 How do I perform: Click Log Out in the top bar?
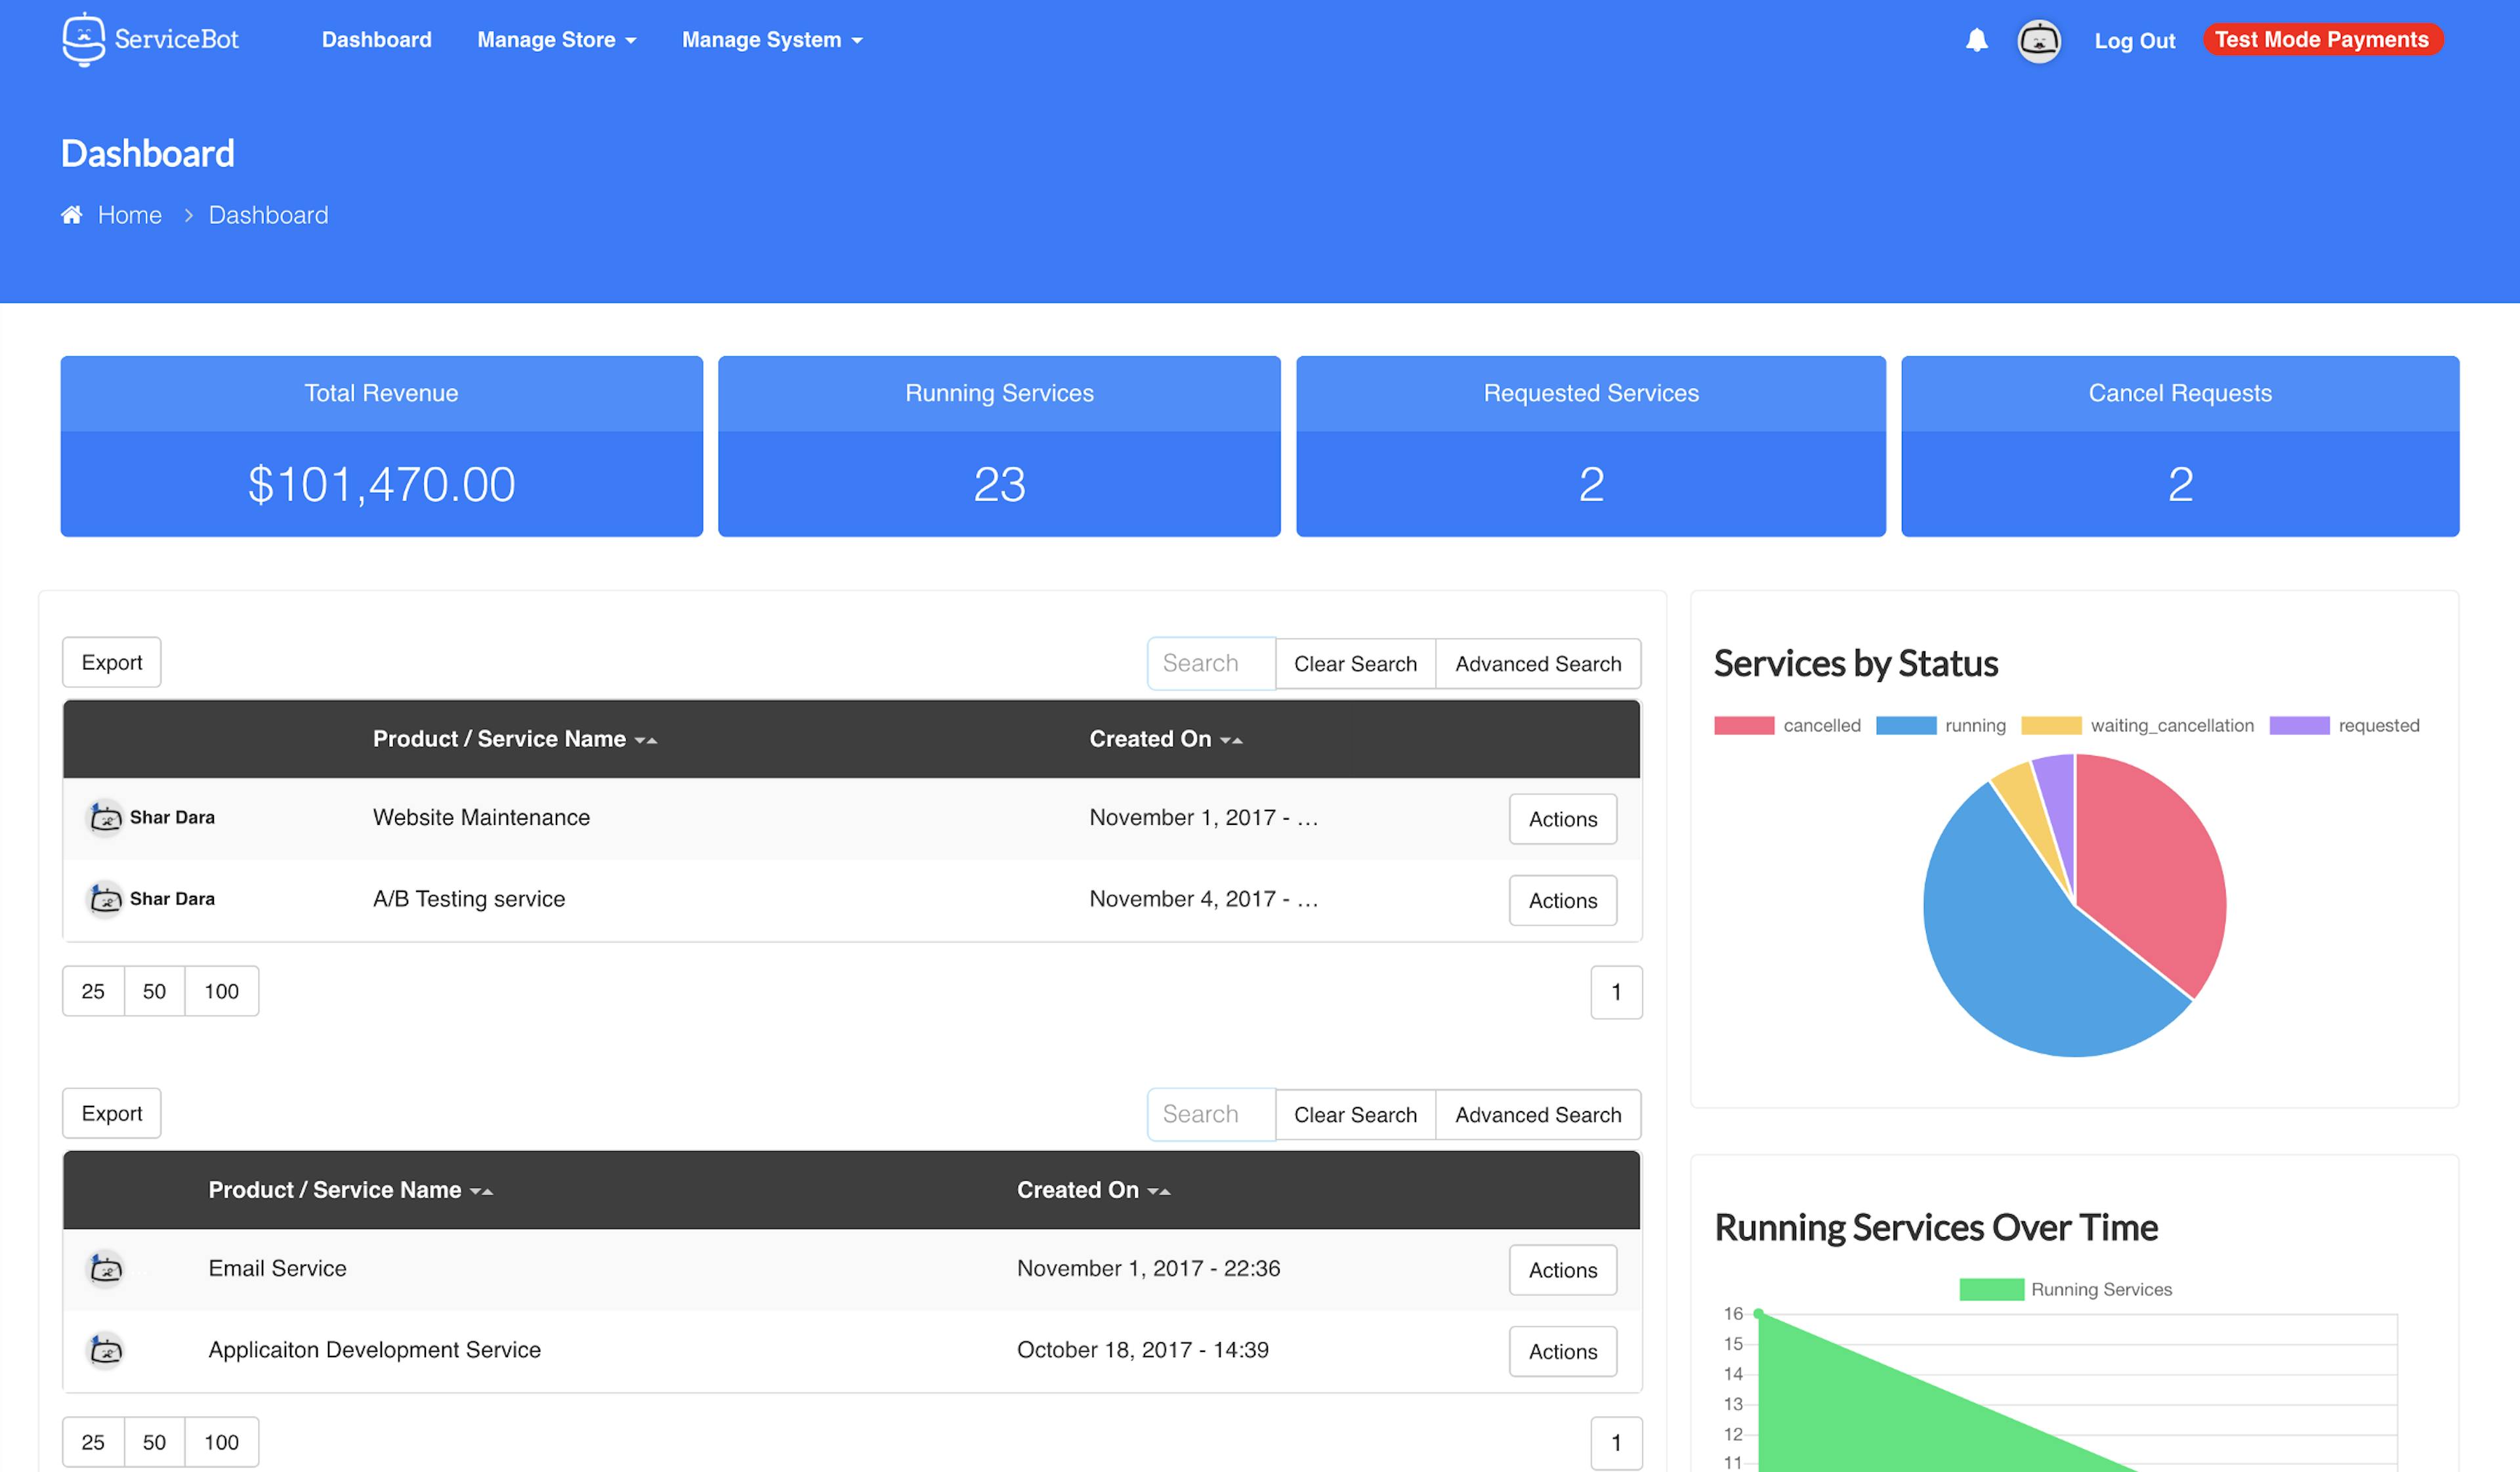2135,41
